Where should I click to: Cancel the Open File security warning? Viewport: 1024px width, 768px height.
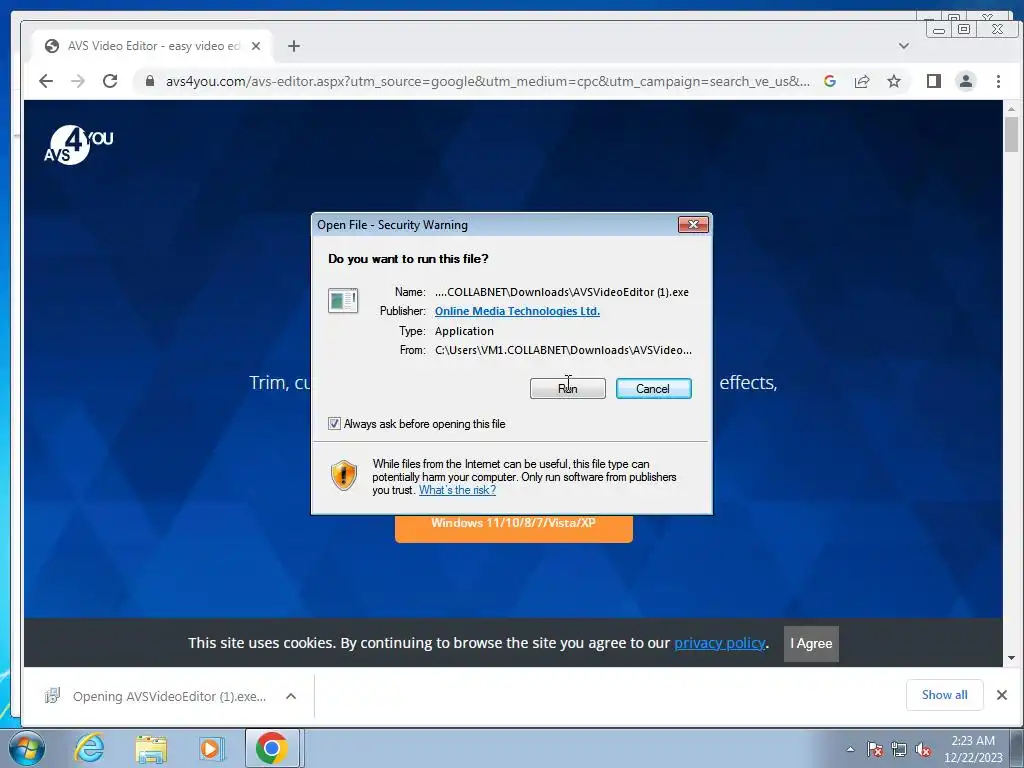653,389
